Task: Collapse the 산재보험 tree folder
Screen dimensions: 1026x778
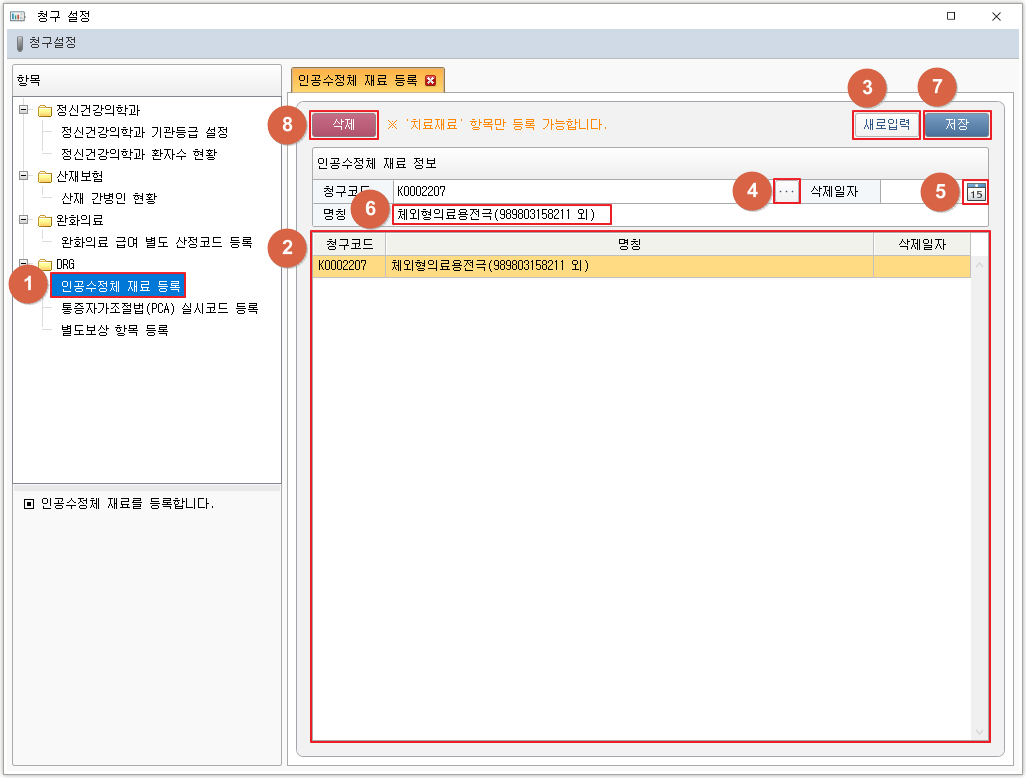Action: pyautogui.click(x=24, y=176)
